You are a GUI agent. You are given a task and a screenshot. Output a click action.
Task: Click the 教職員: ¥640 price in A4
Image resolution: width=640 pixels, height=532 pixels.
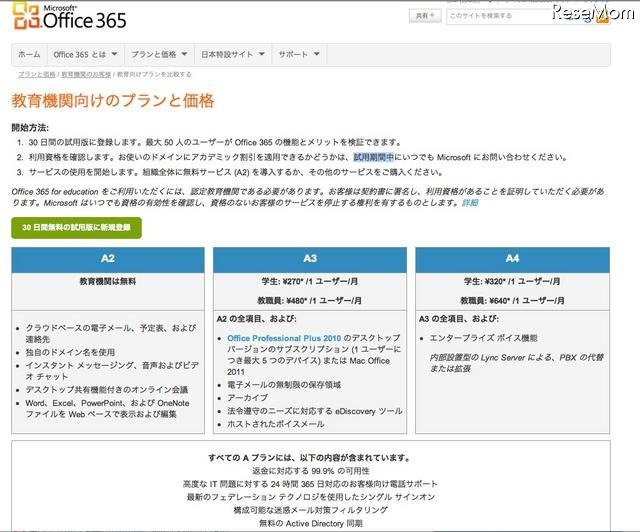512,301
